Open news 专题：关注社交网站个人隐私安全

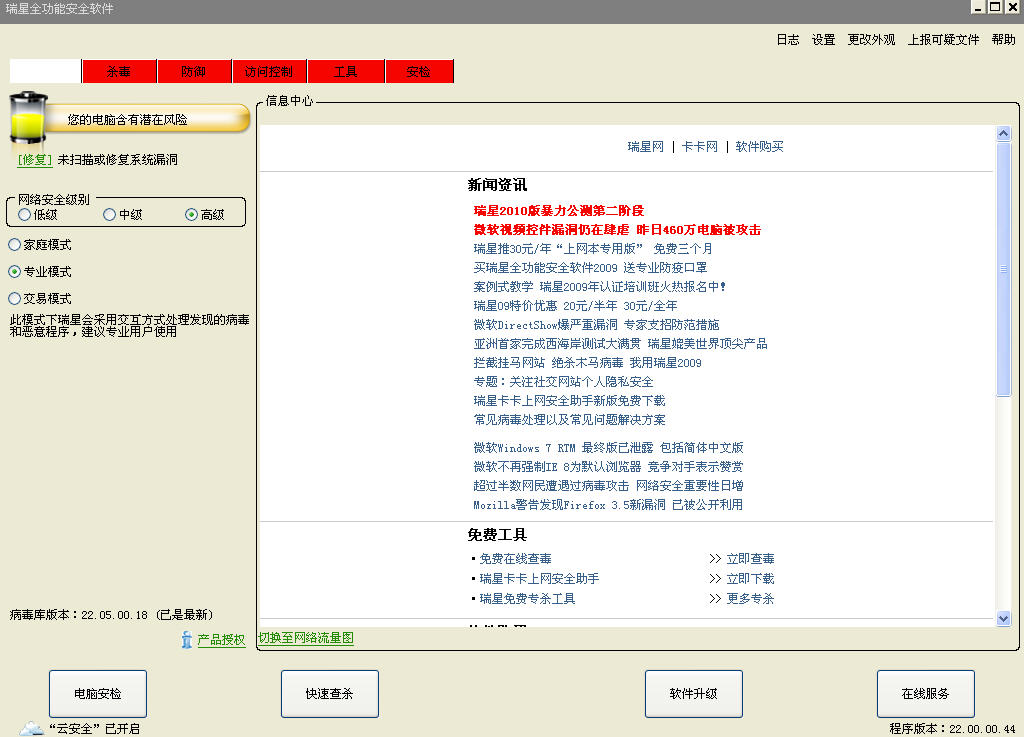pos(563,381)
